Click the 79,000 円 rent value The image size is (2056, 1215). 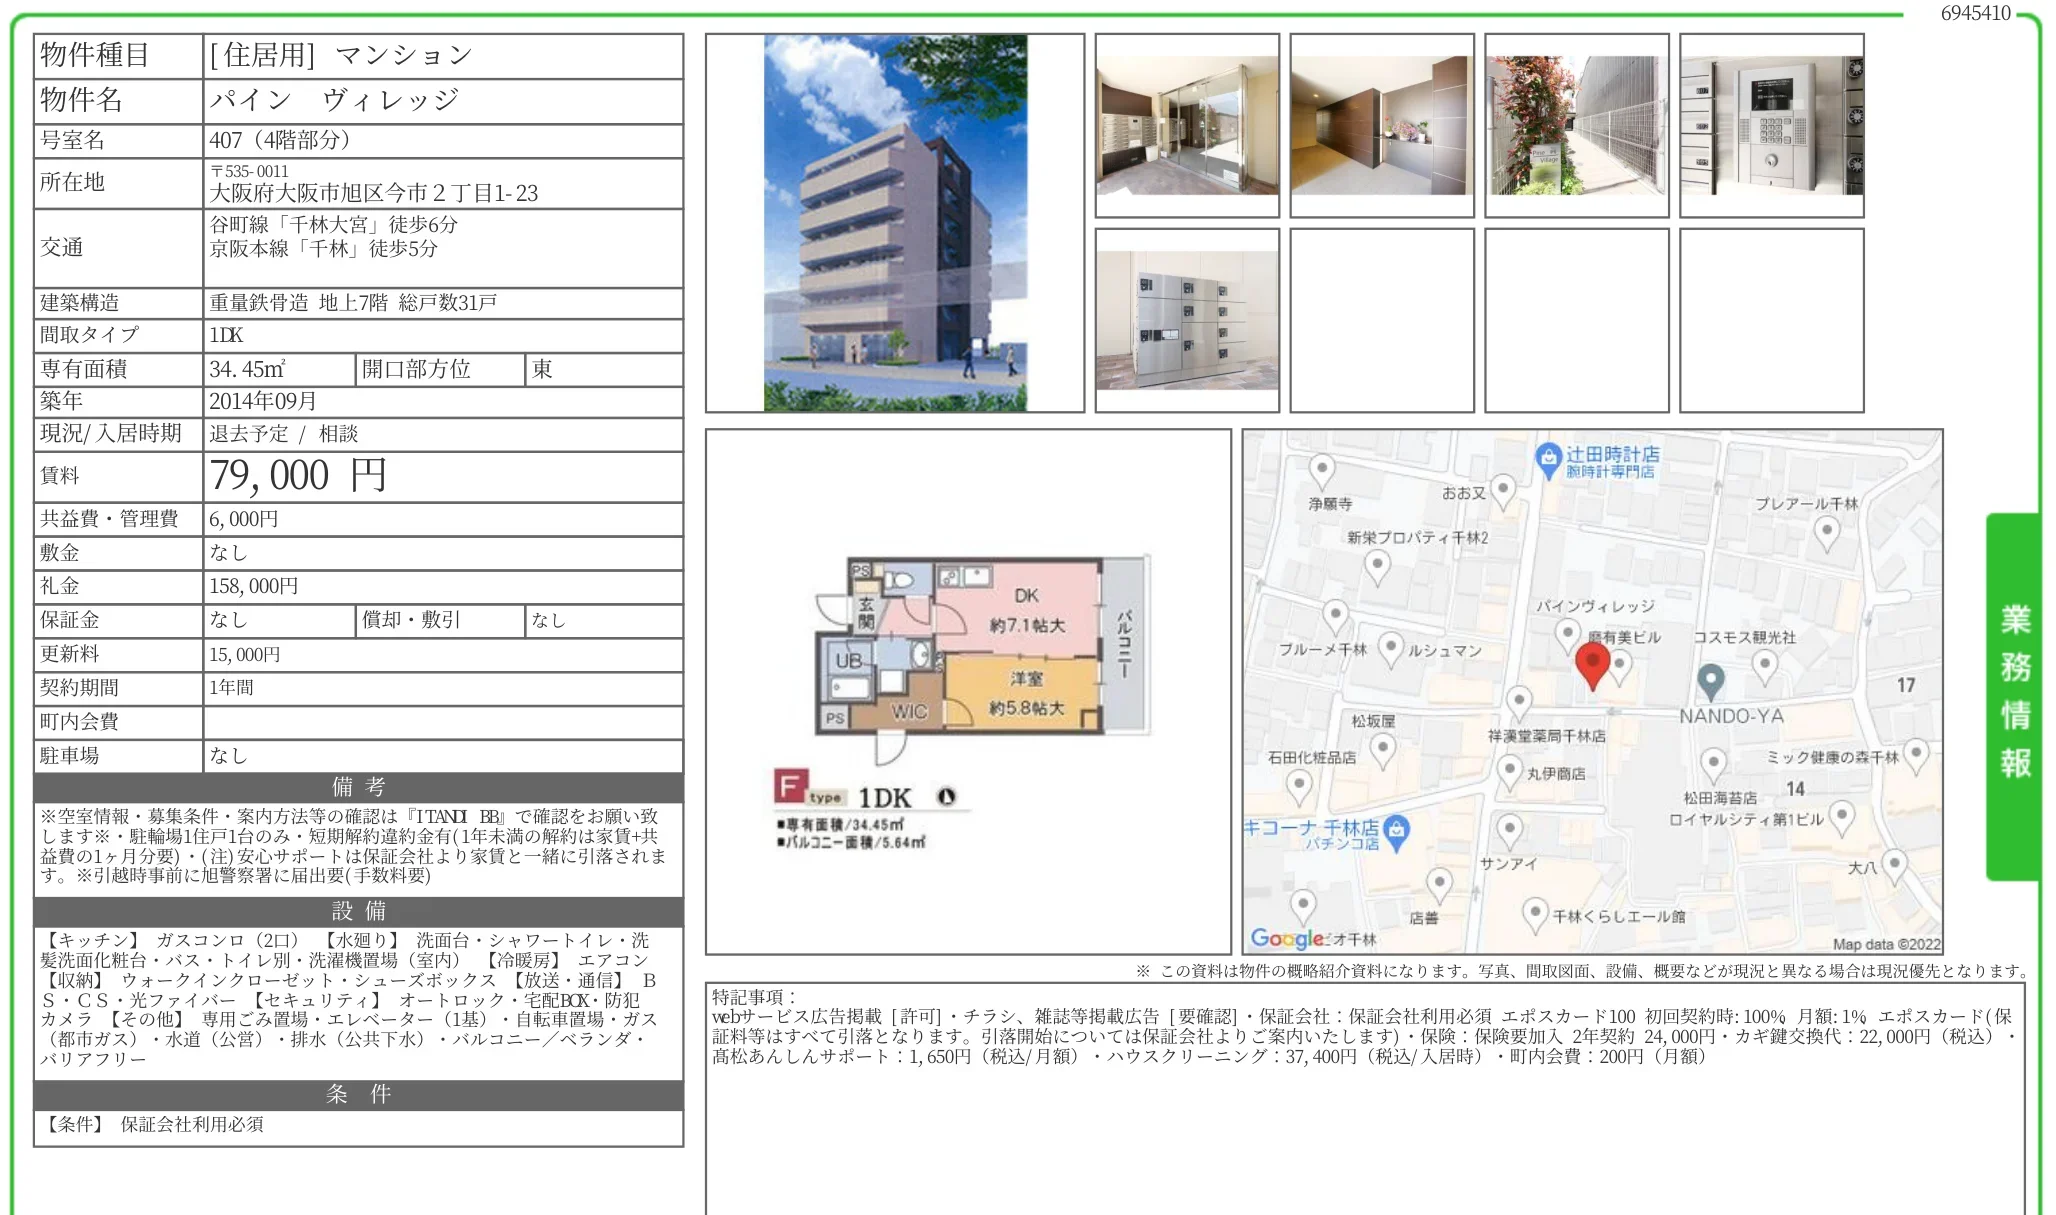point(298,476)
